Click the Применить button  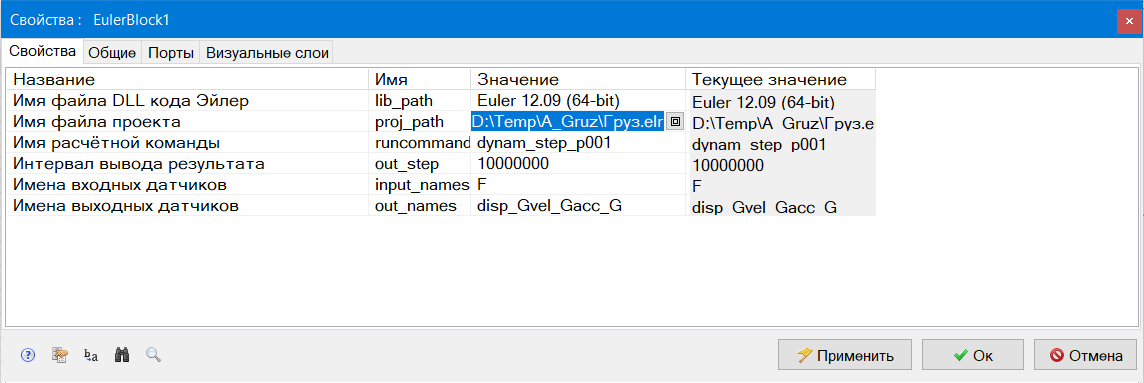click(x=845, y=355)
